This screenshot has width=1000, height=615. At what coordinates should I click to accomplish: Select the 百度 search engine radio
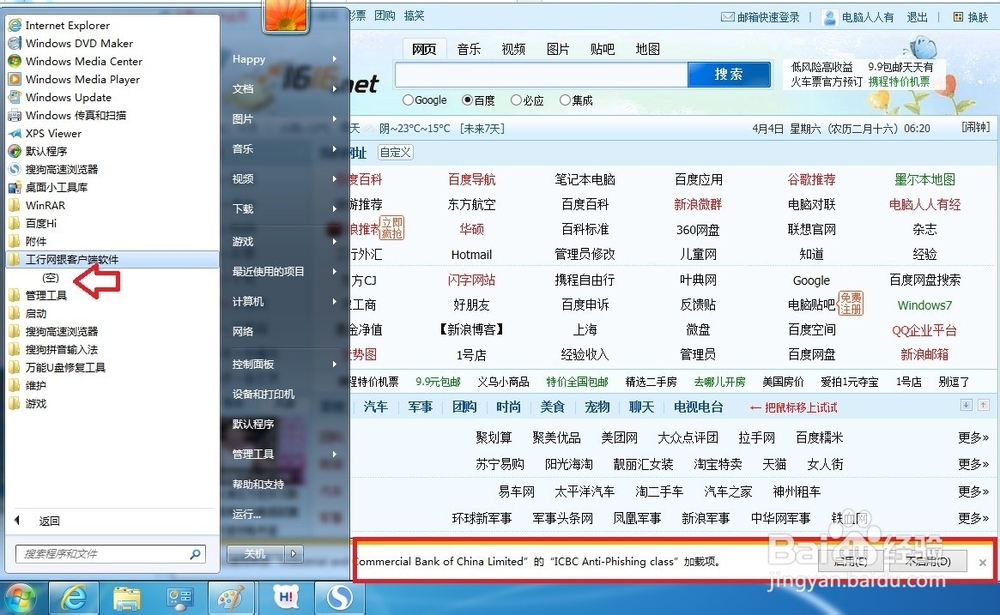tap(467, 100)
